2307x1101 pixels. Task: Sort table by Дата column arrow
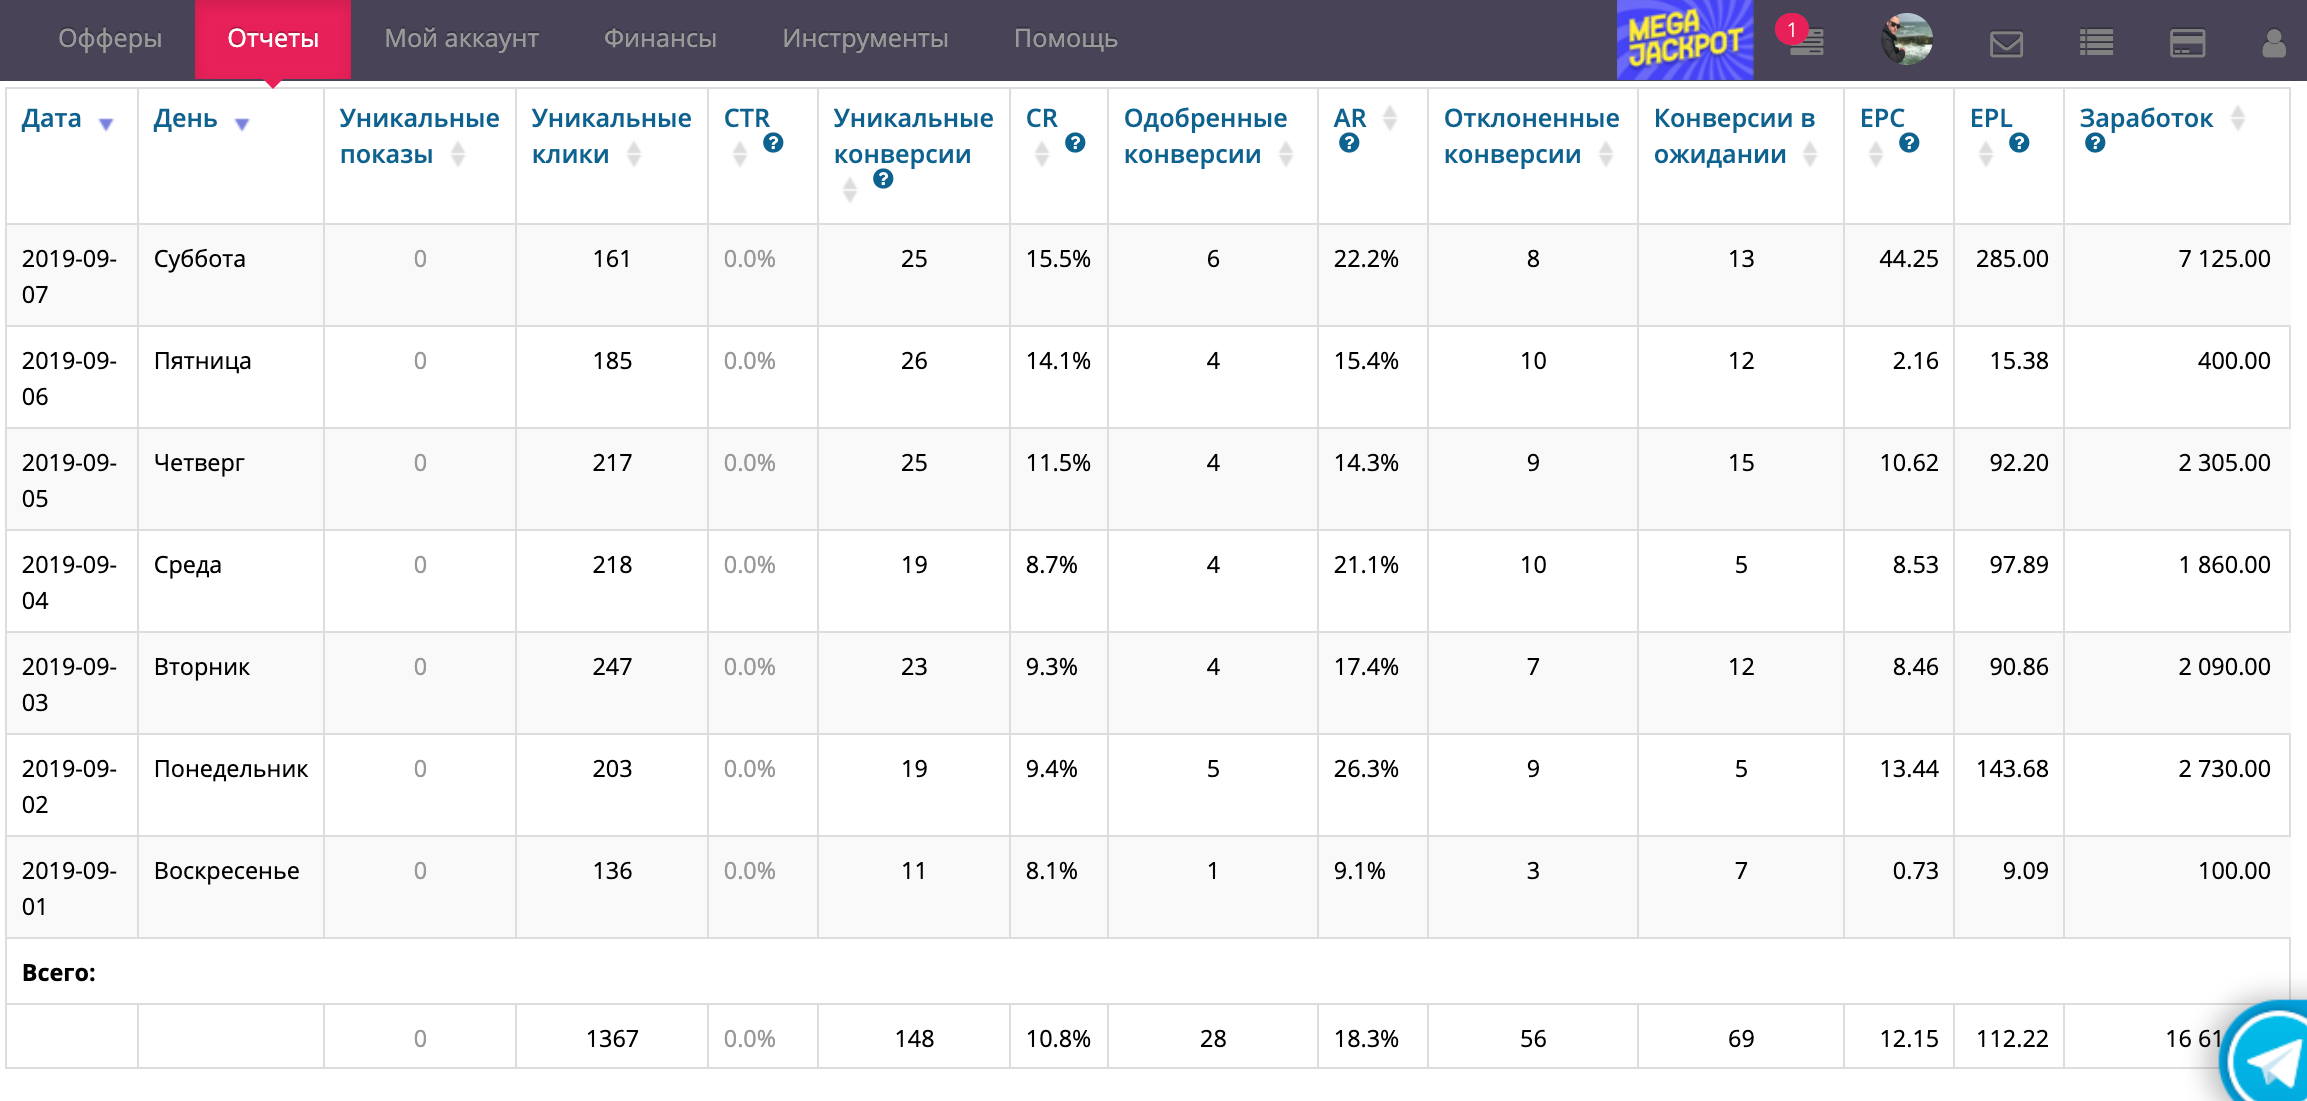[x=106, y=124]
